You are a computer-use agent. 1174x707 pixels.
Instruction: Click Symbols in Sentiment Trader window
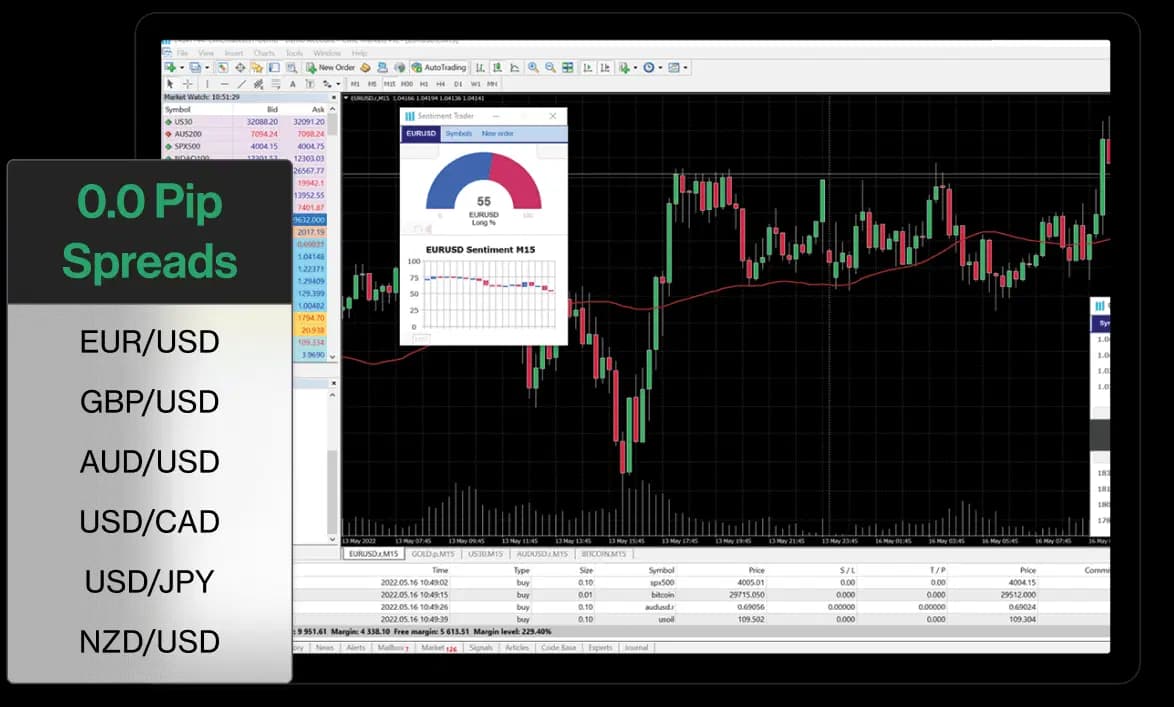click(x=458, y=133)
